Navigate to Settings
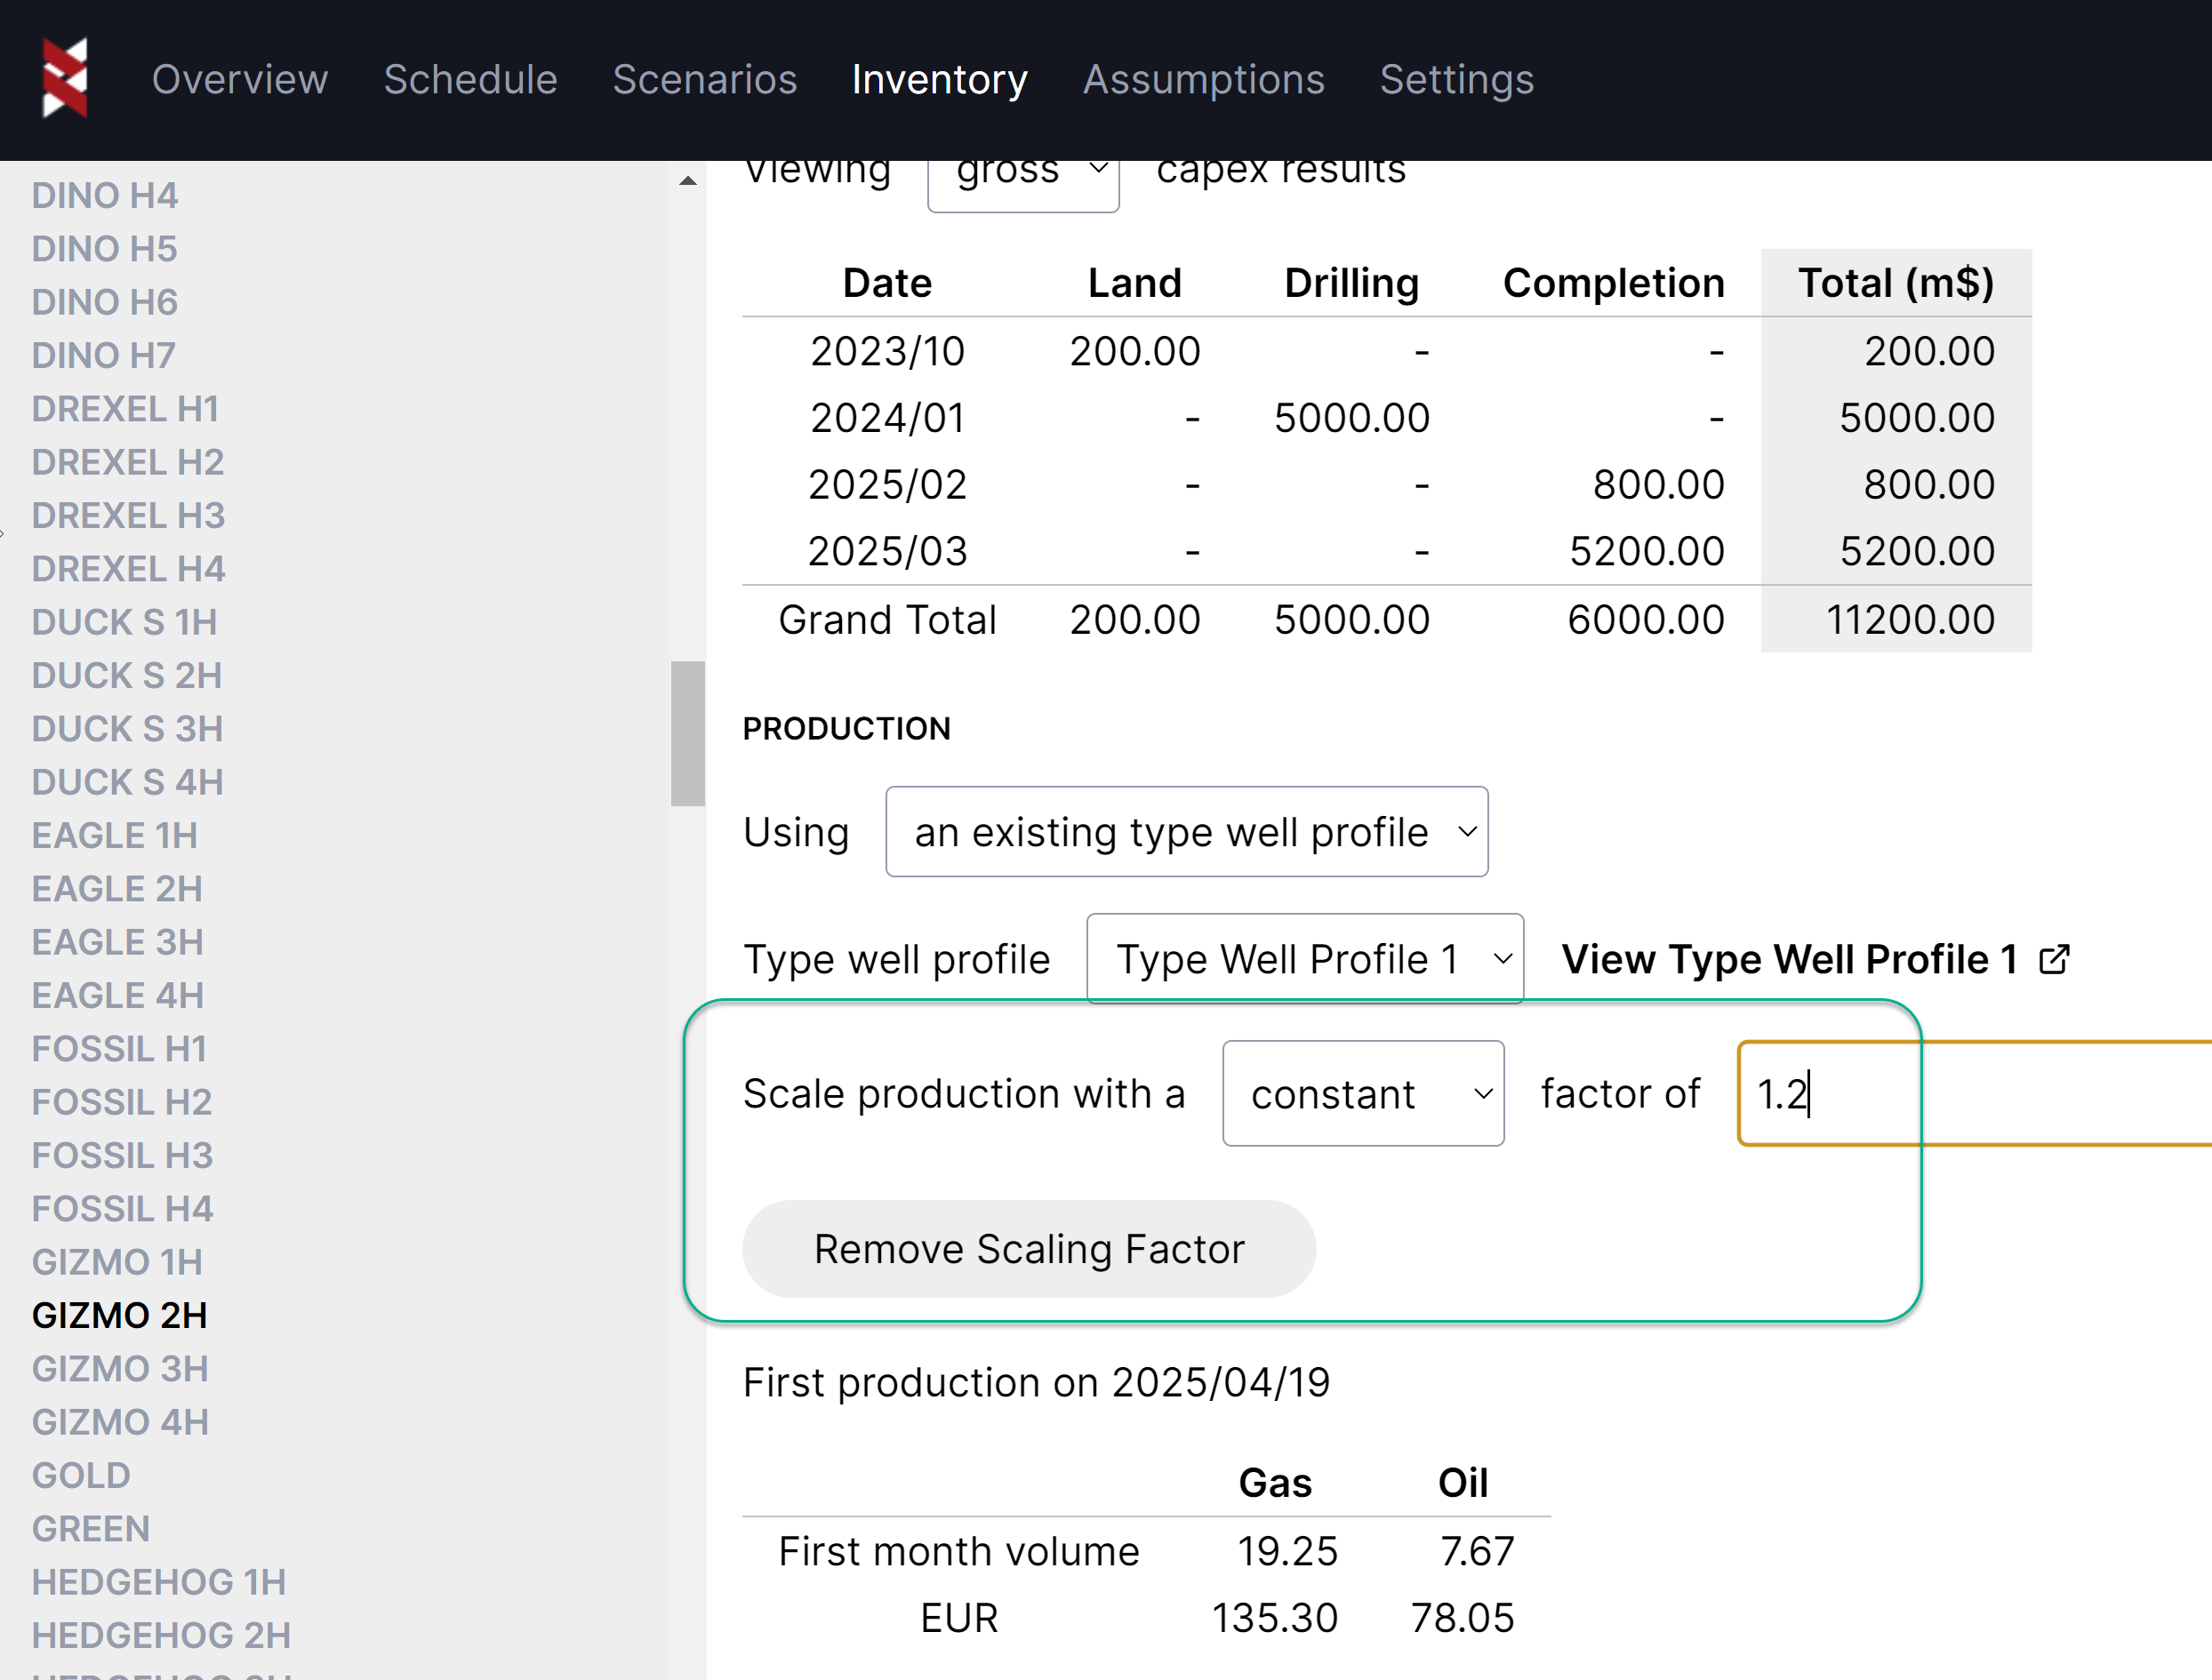The image size is (2212, 1680). pos(1456,79)
